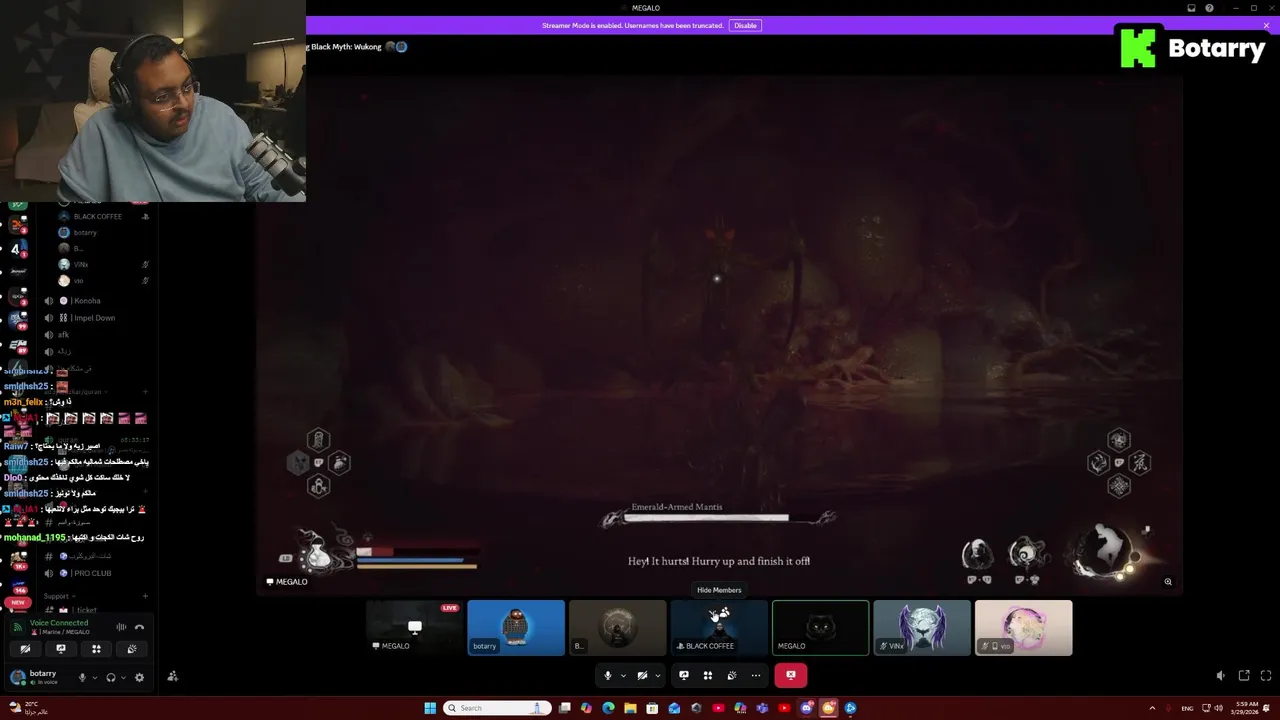Click the invite friends icon near settings

(x=172, y=677)
